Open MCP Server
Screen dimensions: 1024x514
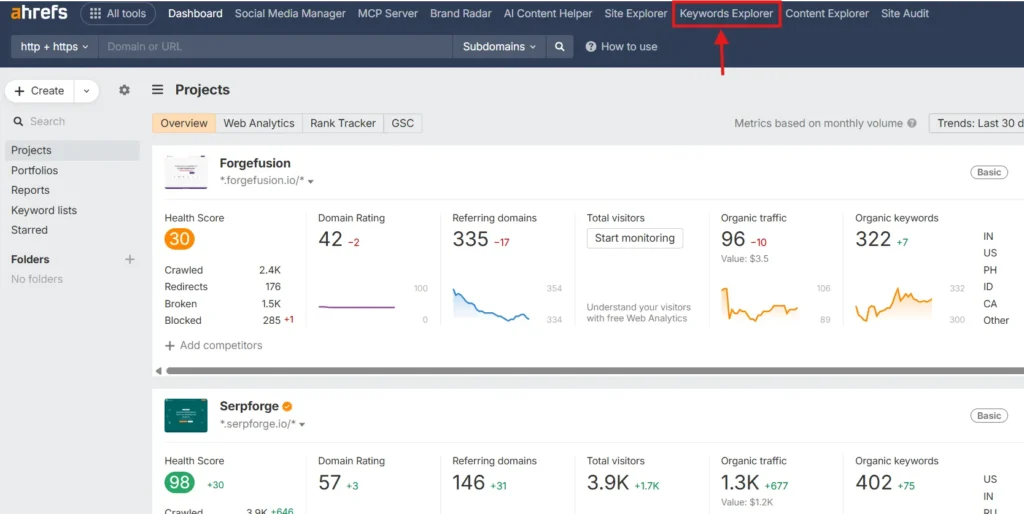[x=388, y=13]
